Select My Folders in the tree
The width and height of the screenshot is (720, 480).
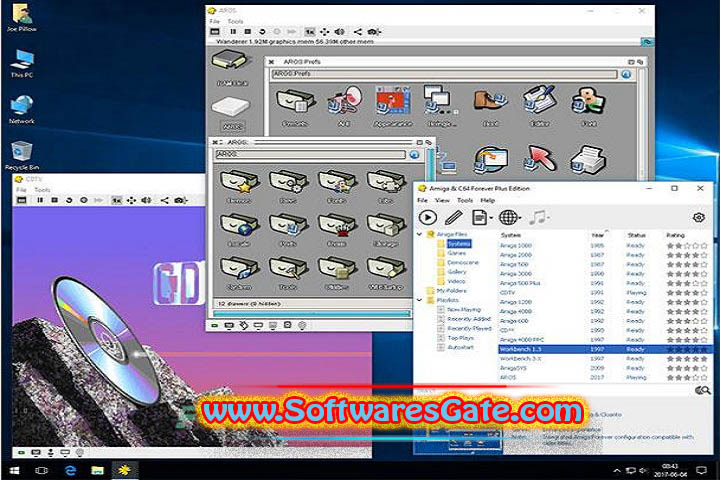[451, 291]
